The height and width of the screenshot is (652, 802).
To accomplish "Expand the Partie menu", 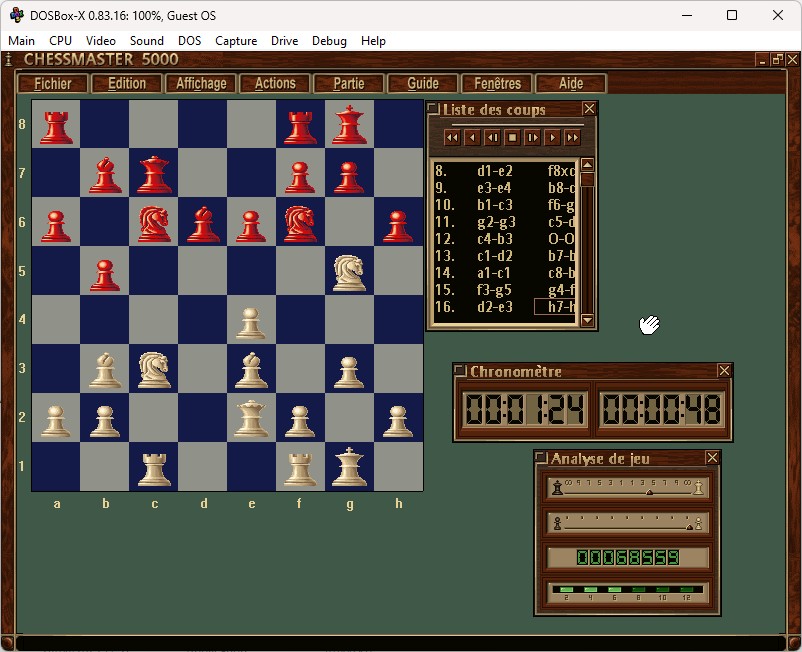I will point(348,84).
